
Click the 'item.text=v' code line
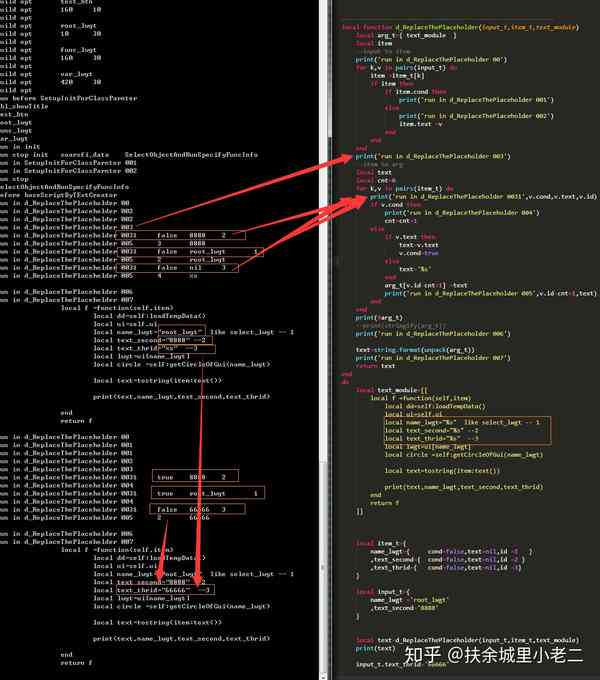pyautogui.click(x=421, y=124)
